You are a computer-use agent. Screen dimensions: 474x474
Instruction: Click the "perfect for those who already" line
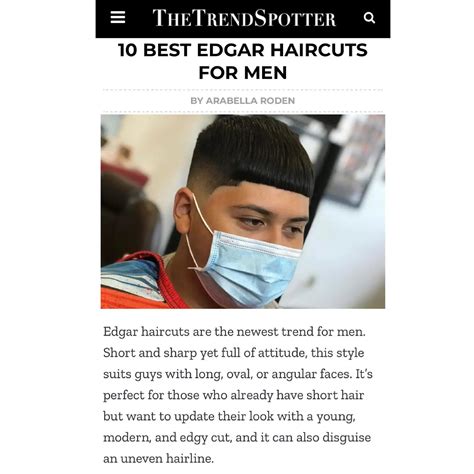pyautogui.click(x=233, y=395)
